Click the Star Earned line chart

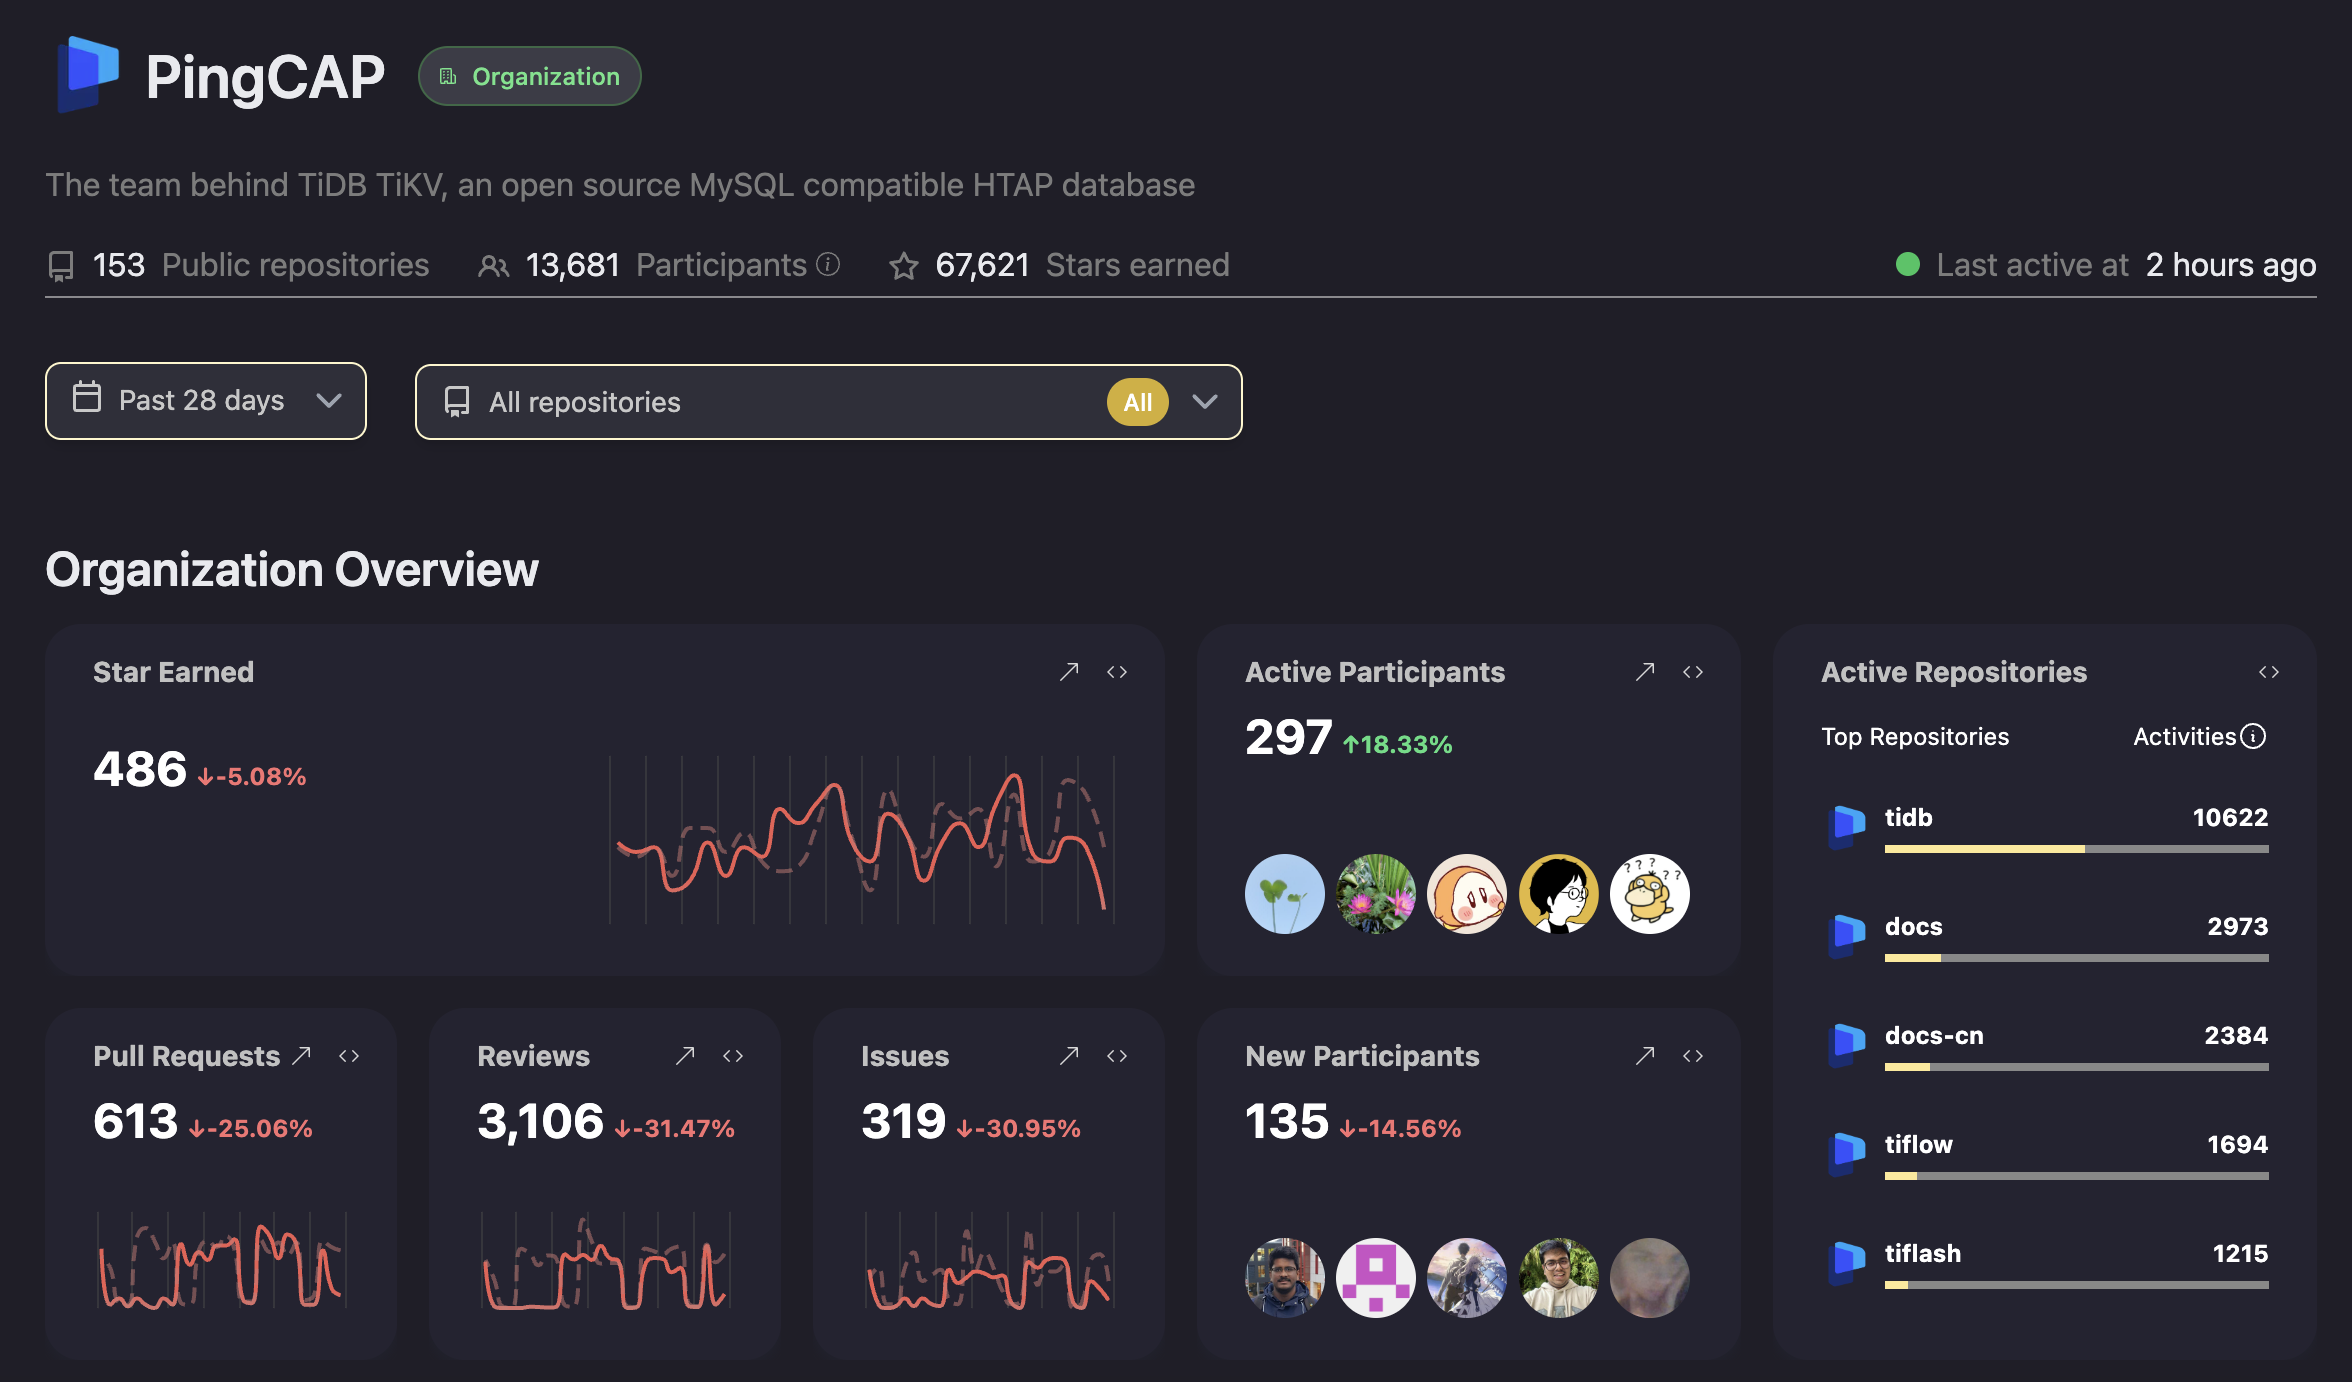pyautogui.click(x=862, y=840)
